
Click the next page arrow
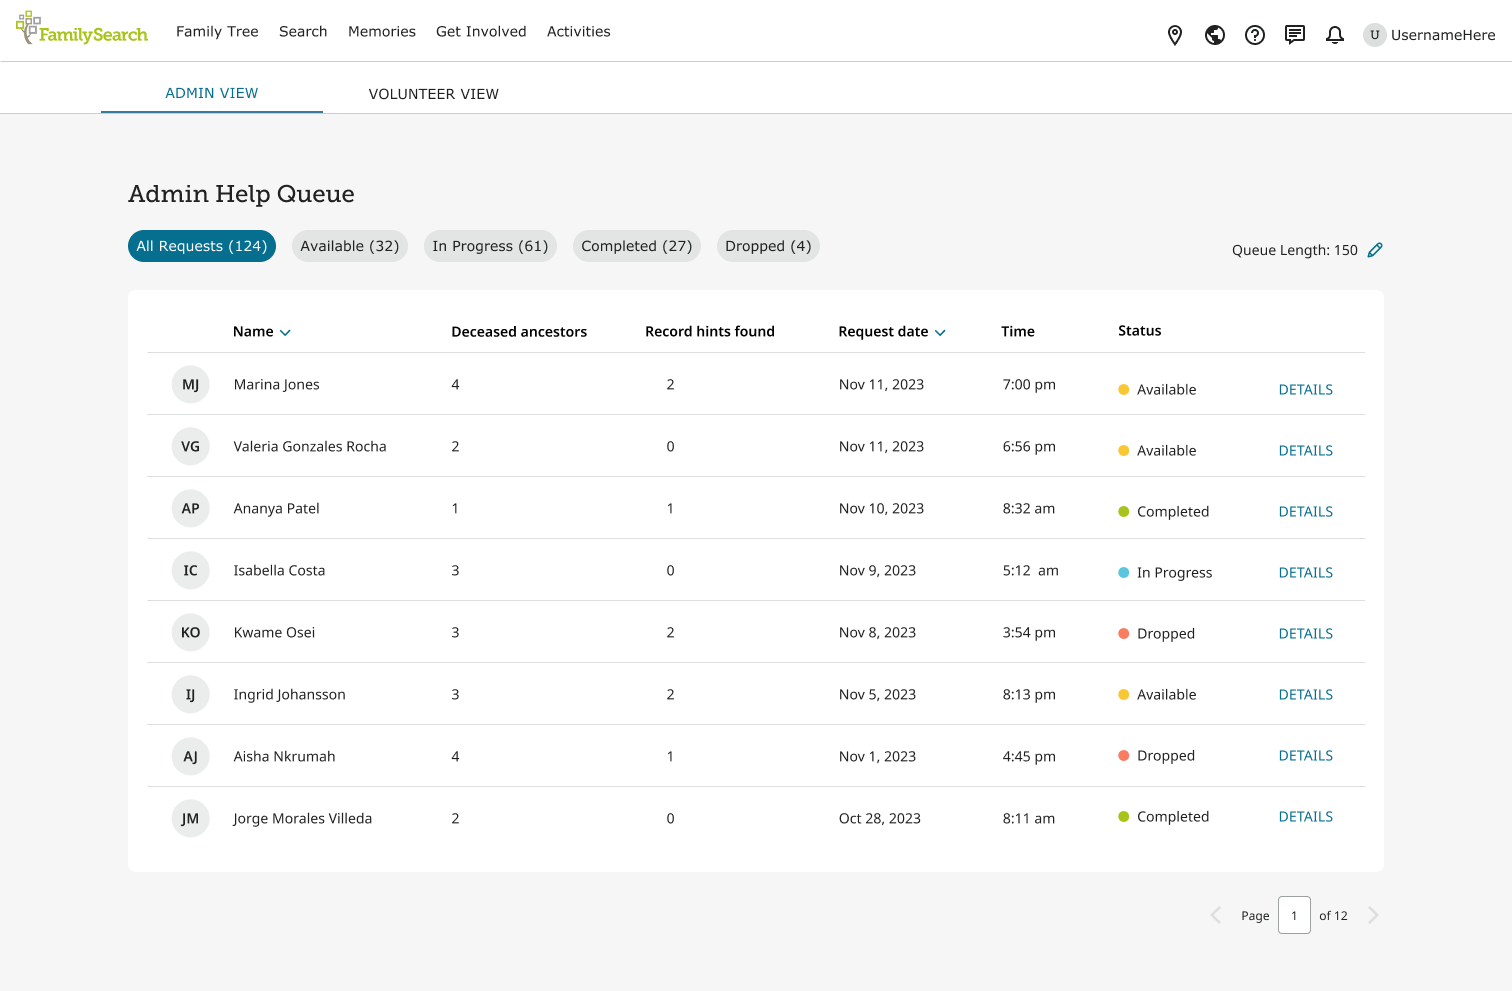(1373, 915)
